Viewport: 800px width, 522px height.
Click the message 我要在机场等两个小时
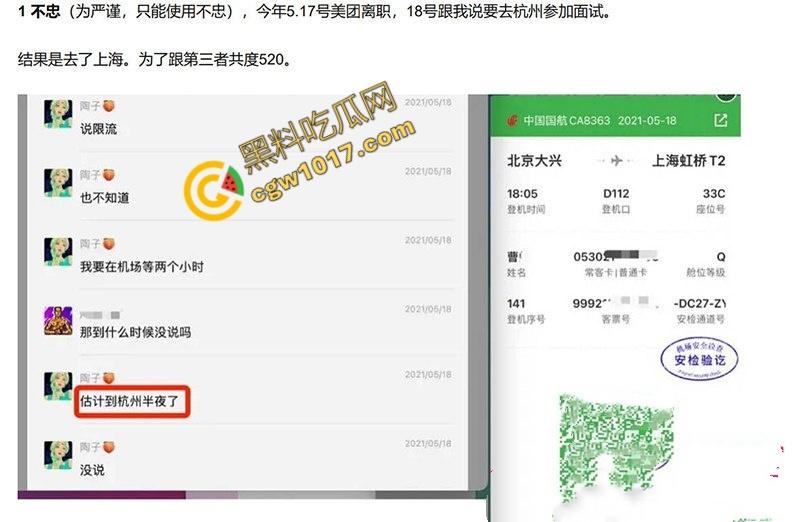141,267
